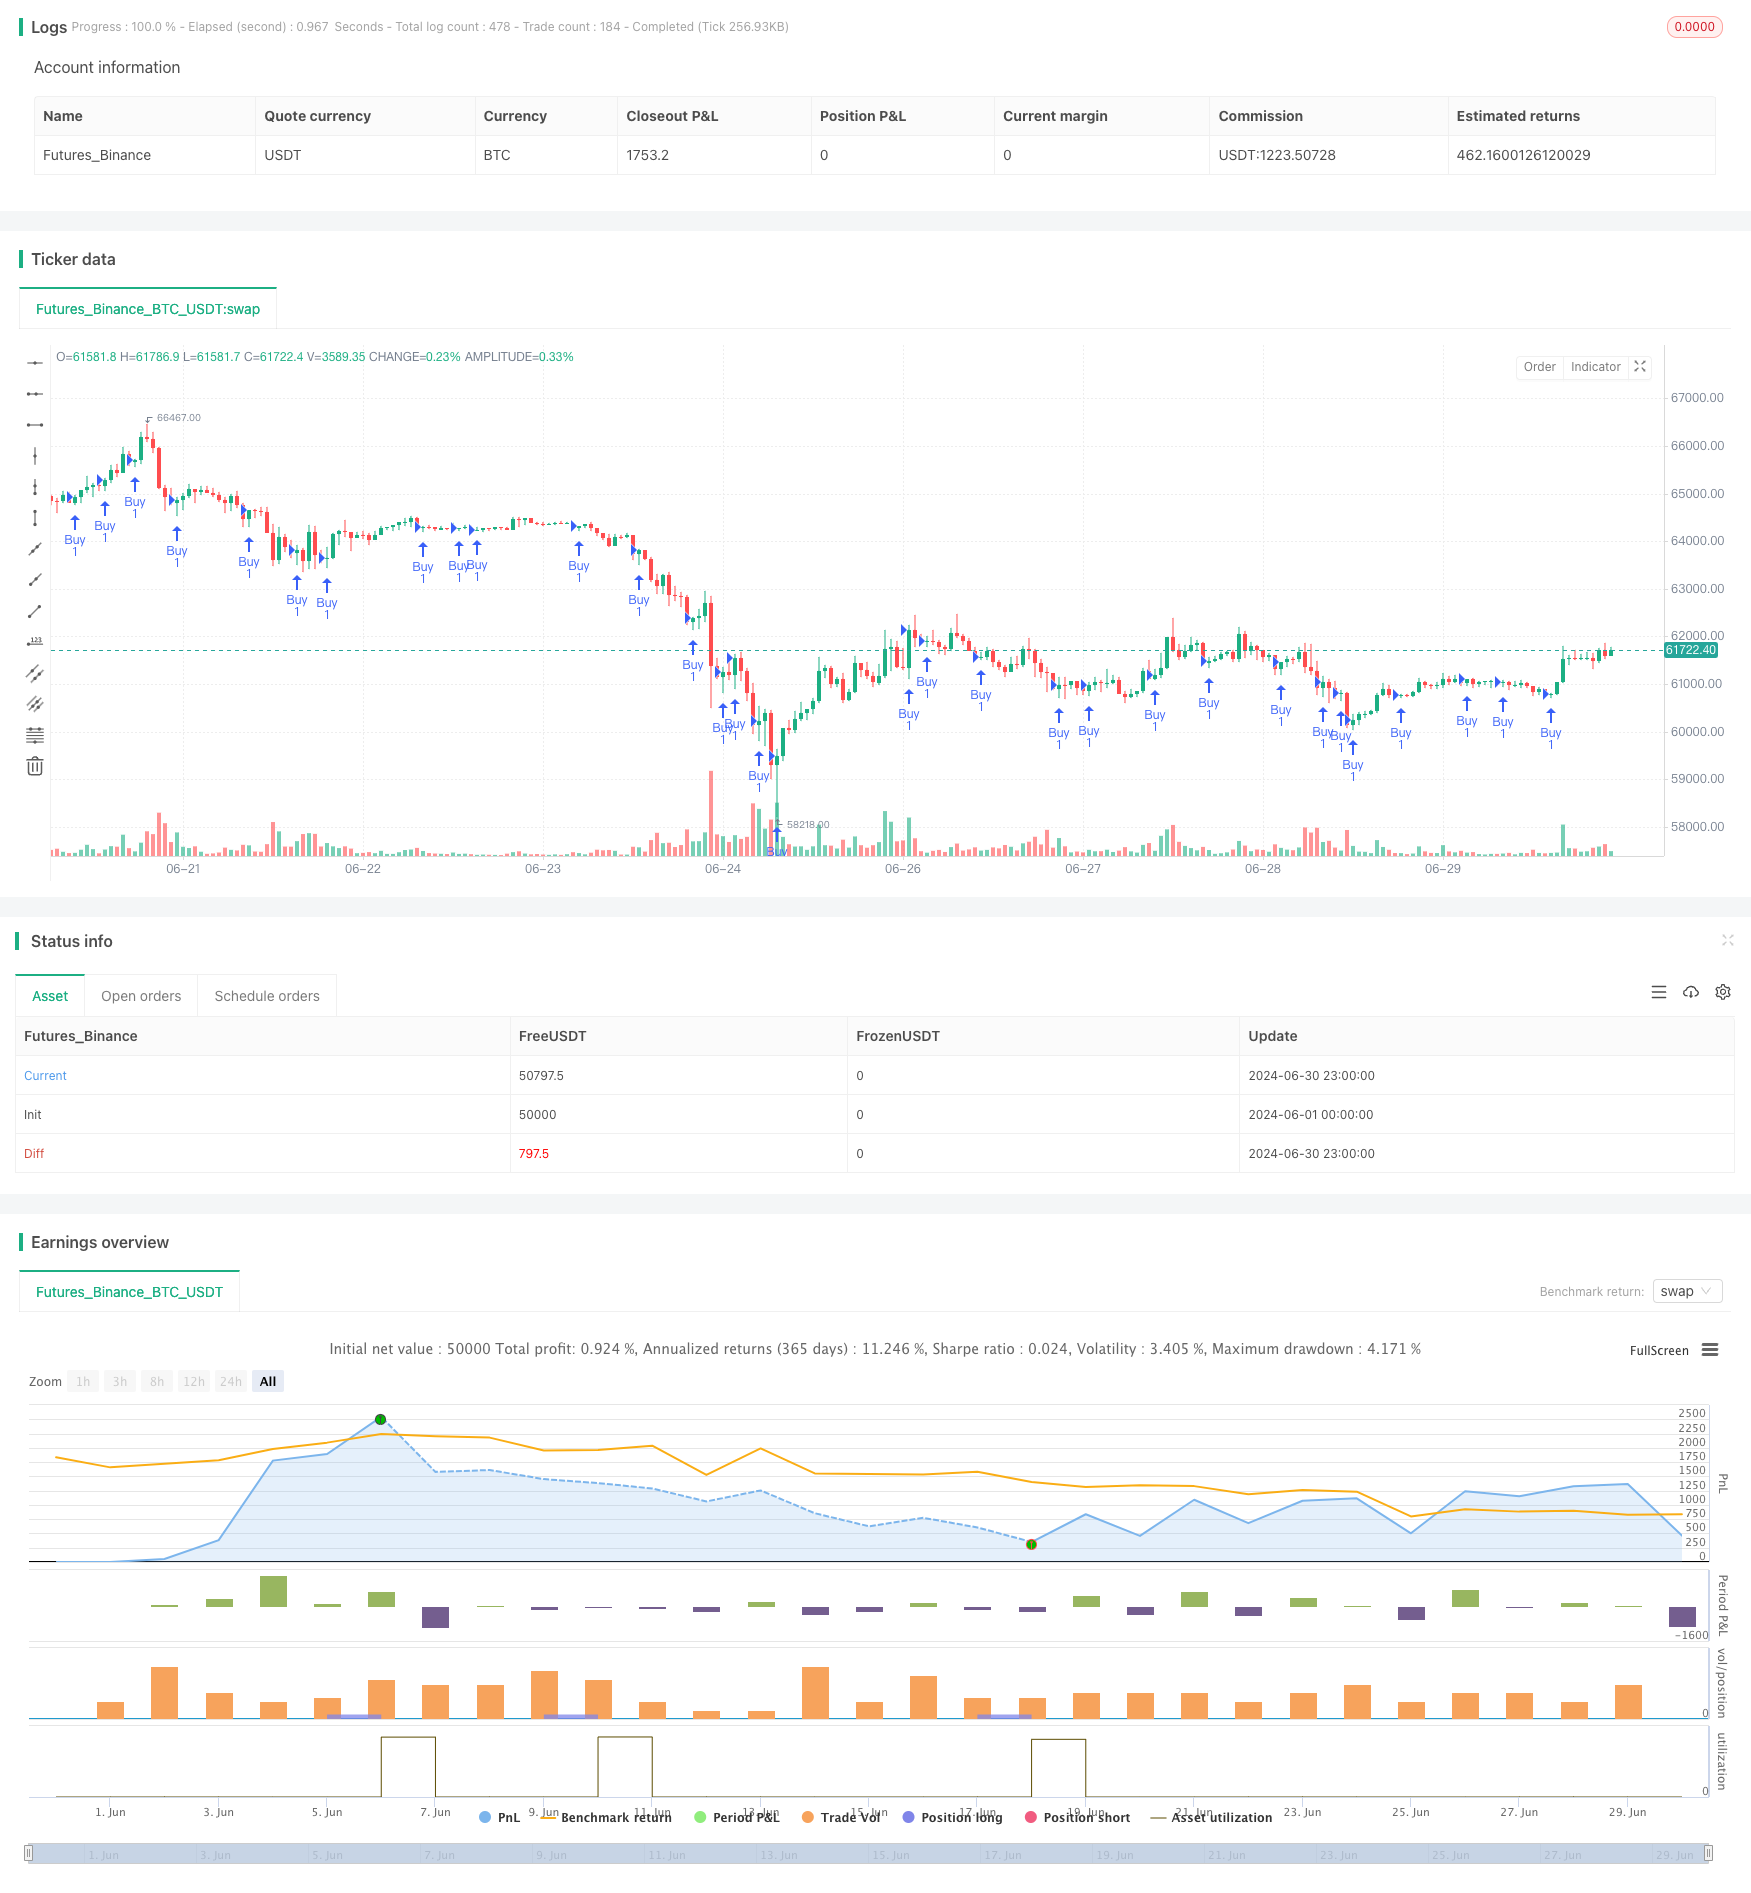The width and height of the screenshot is (1751, 1893).
Task: Click the Current FreeUSDT value 50797.5
Action: coord(541,1076)
